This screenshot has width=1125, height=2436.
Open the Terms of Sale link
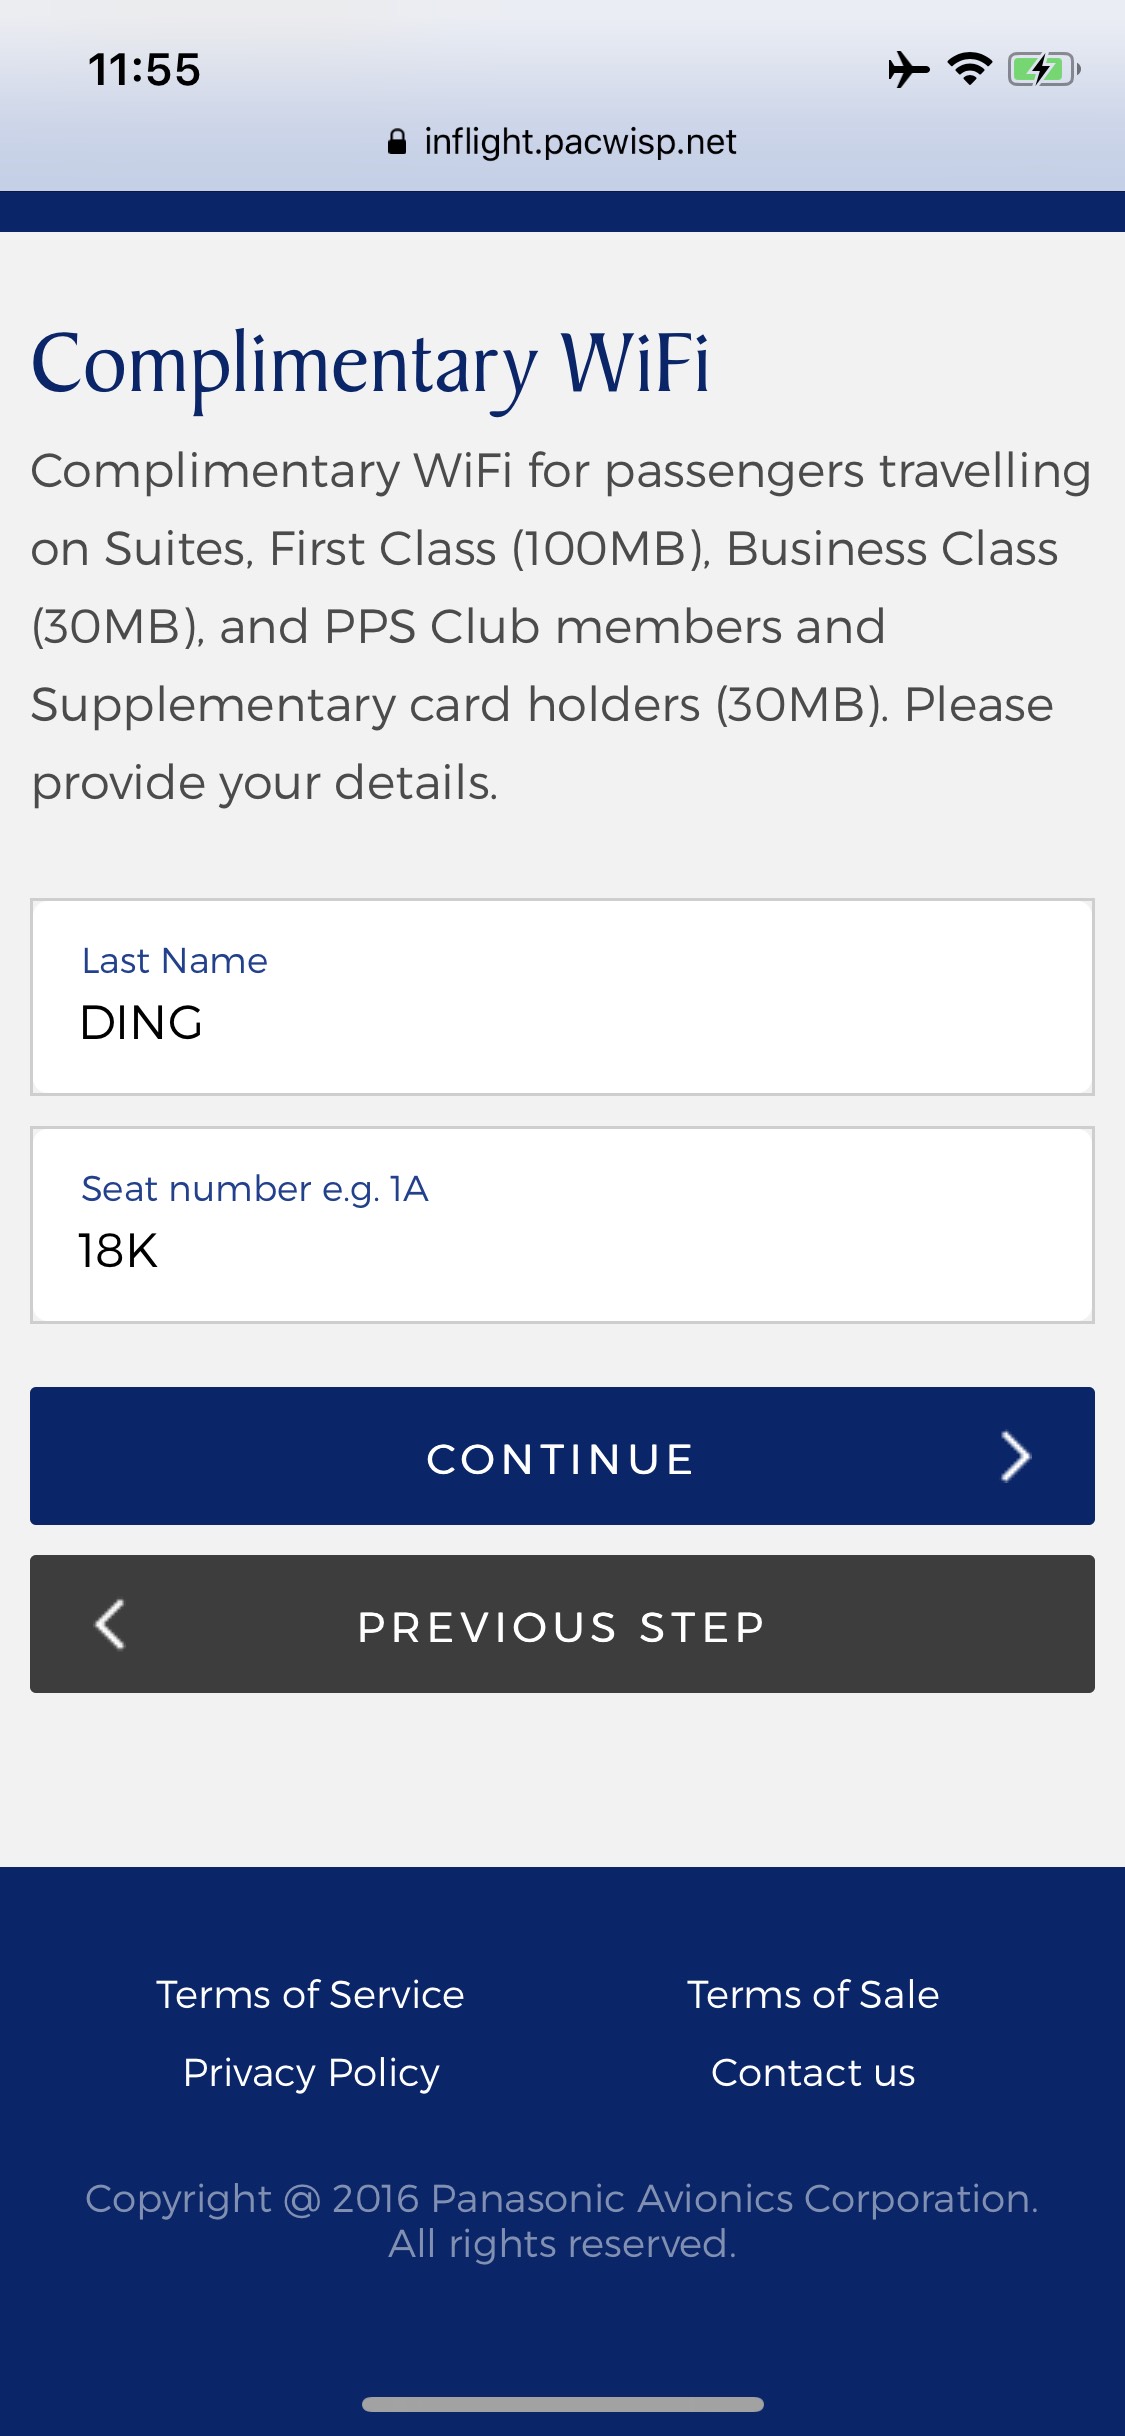click(x=813, y=1995)
